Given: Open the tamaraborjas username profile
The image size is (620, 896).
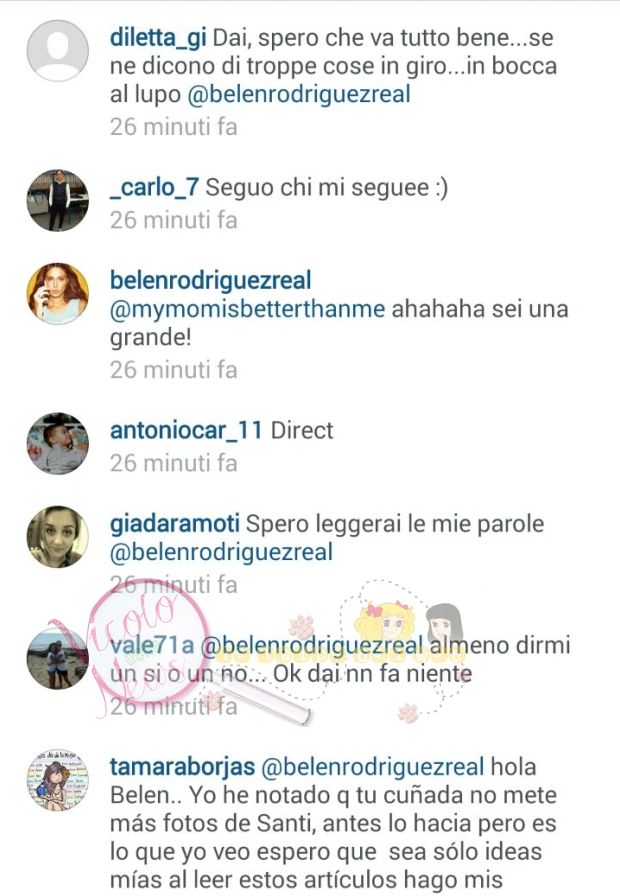Looking at the screenshot, I should point(182,767).
